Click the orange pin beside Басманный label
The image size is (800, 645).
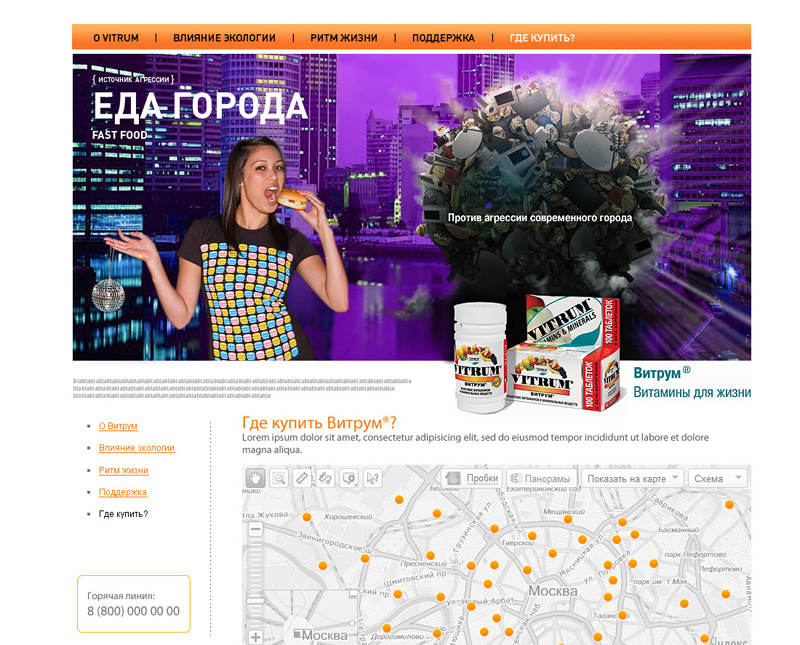635,534
